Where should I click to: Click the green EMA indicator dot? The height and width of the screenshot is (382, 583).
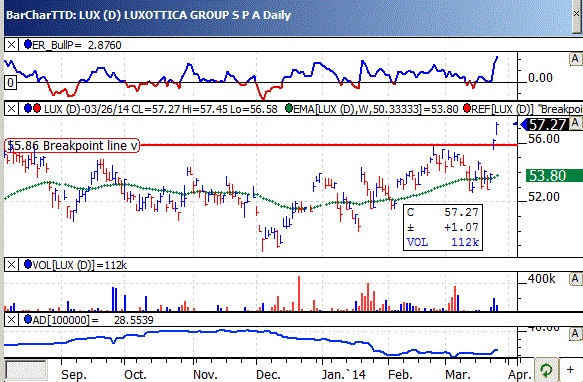[289, 109]
